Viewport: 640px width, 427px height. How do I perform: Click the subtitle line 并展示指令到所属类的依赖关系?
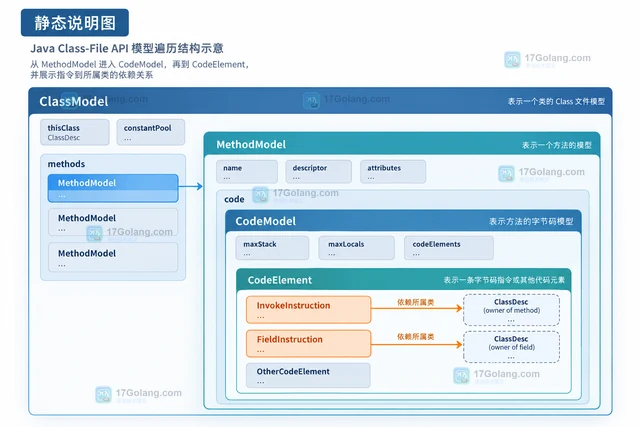coord(91,75)
